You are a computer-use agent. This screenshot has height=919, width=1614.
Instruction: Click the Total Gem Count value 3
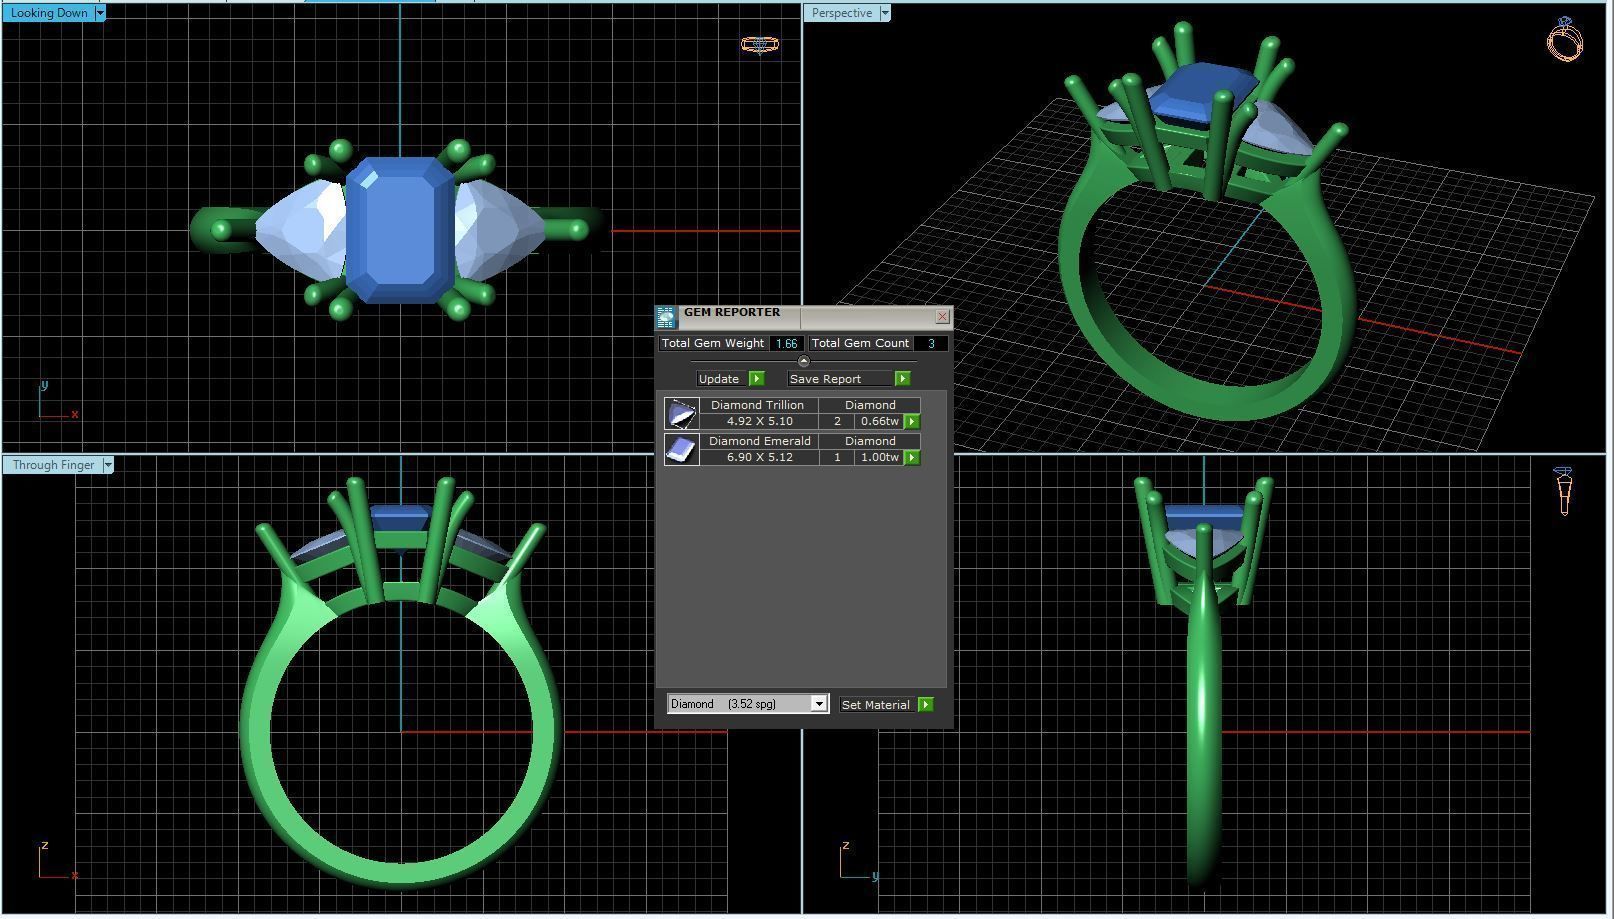(931, 343)
